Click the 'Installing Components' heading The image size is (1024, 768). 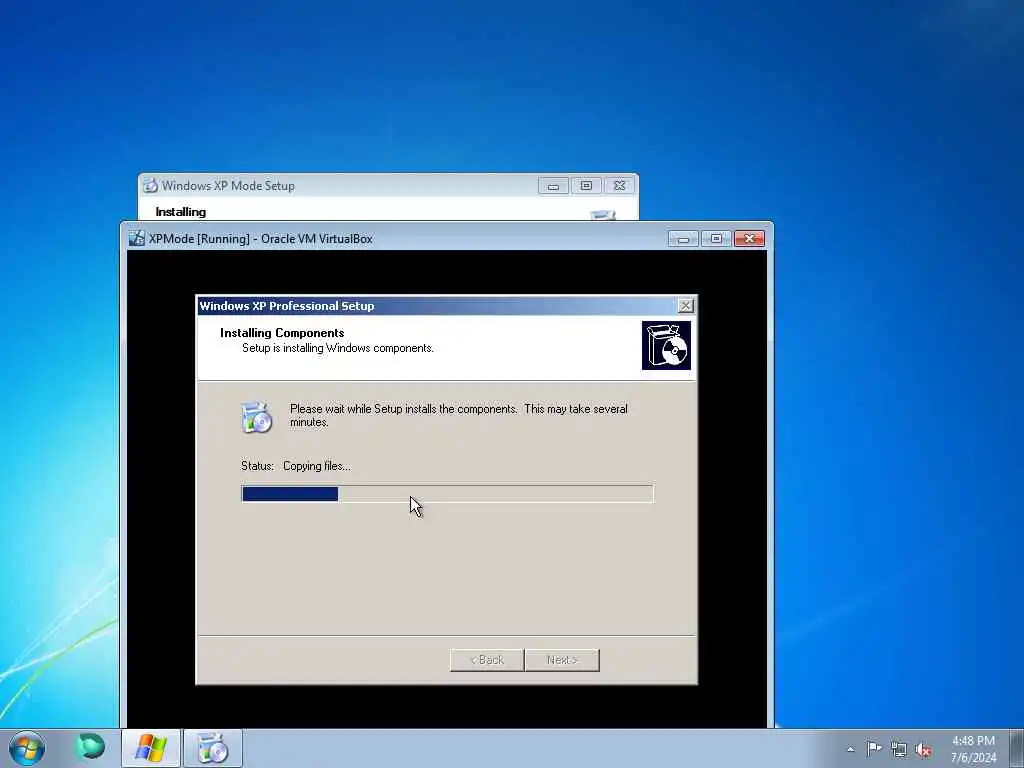(282, 332)
